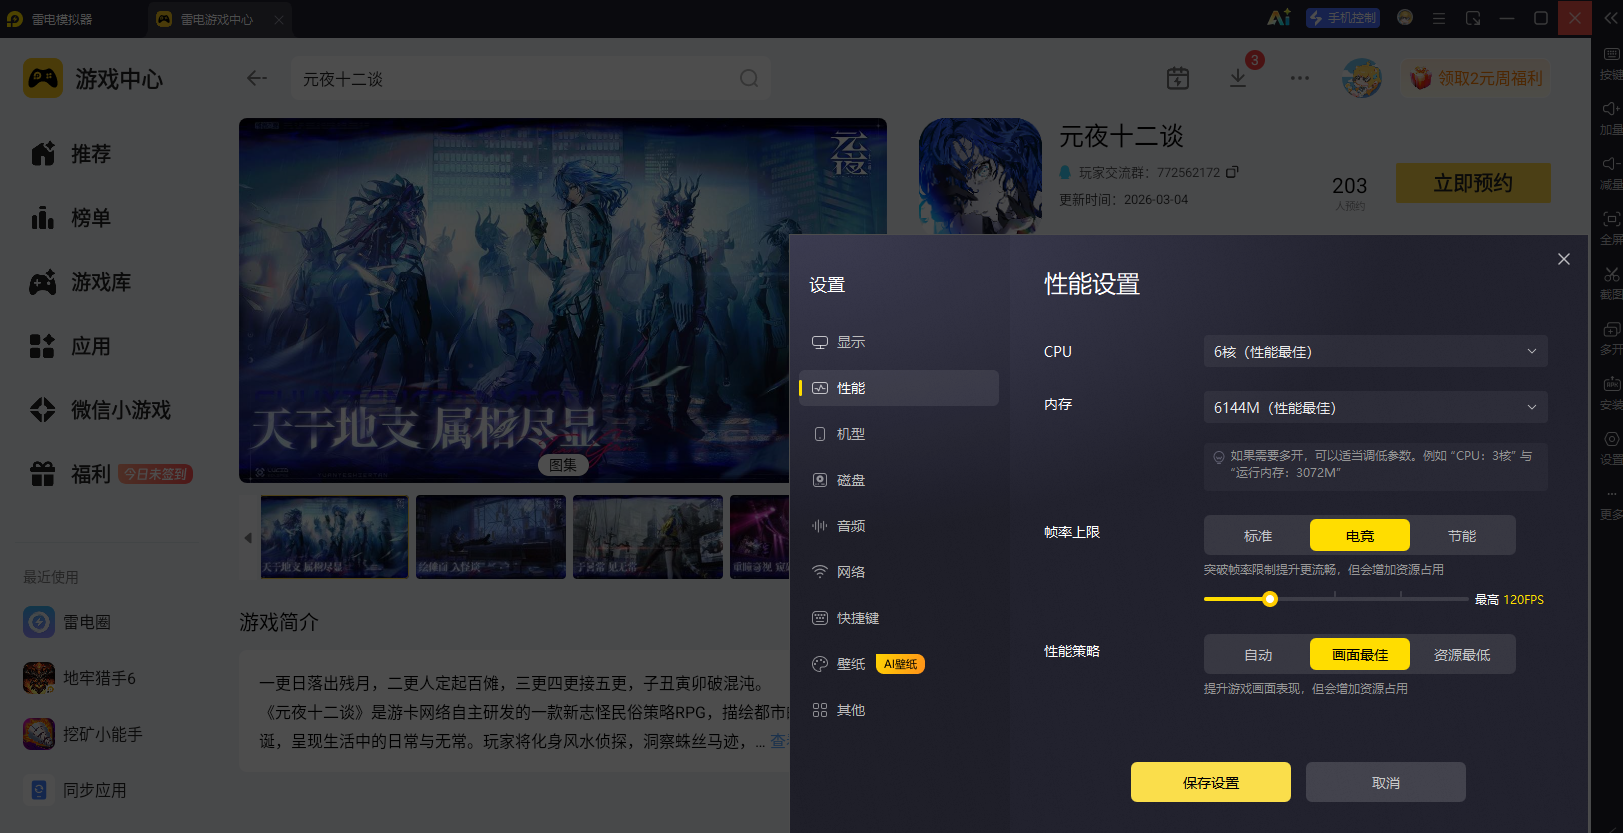Copy the player group number 772562172
This screenshot has width=1623, height=833.
tap(1232, 172)
